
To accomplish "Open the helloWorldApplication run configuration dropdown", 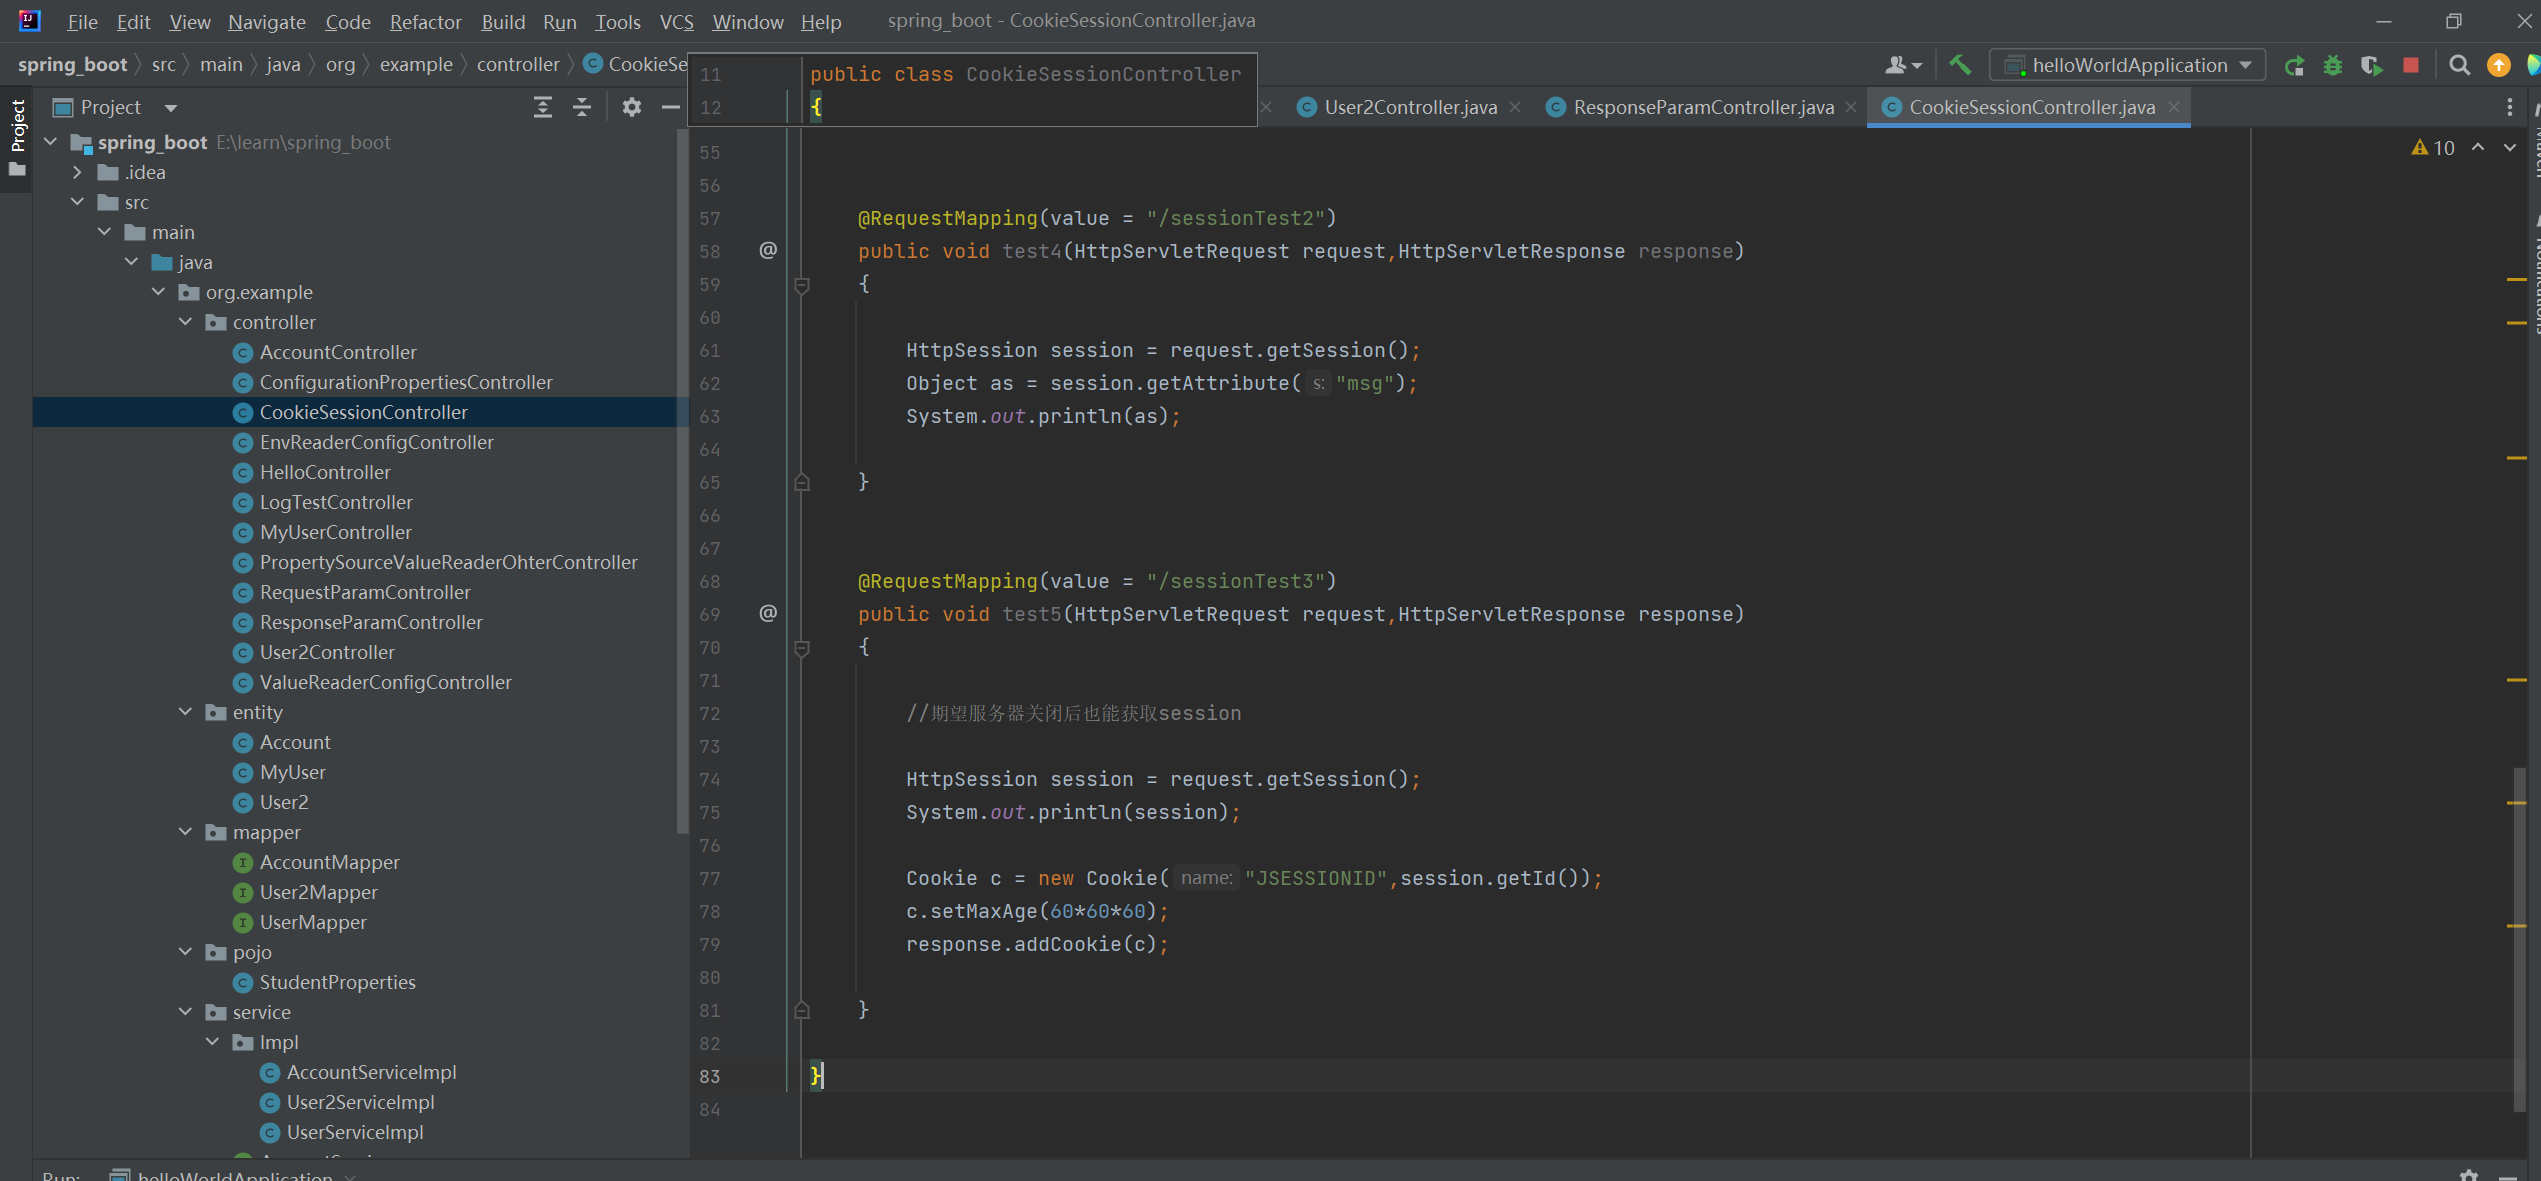I will (2128, 66).
